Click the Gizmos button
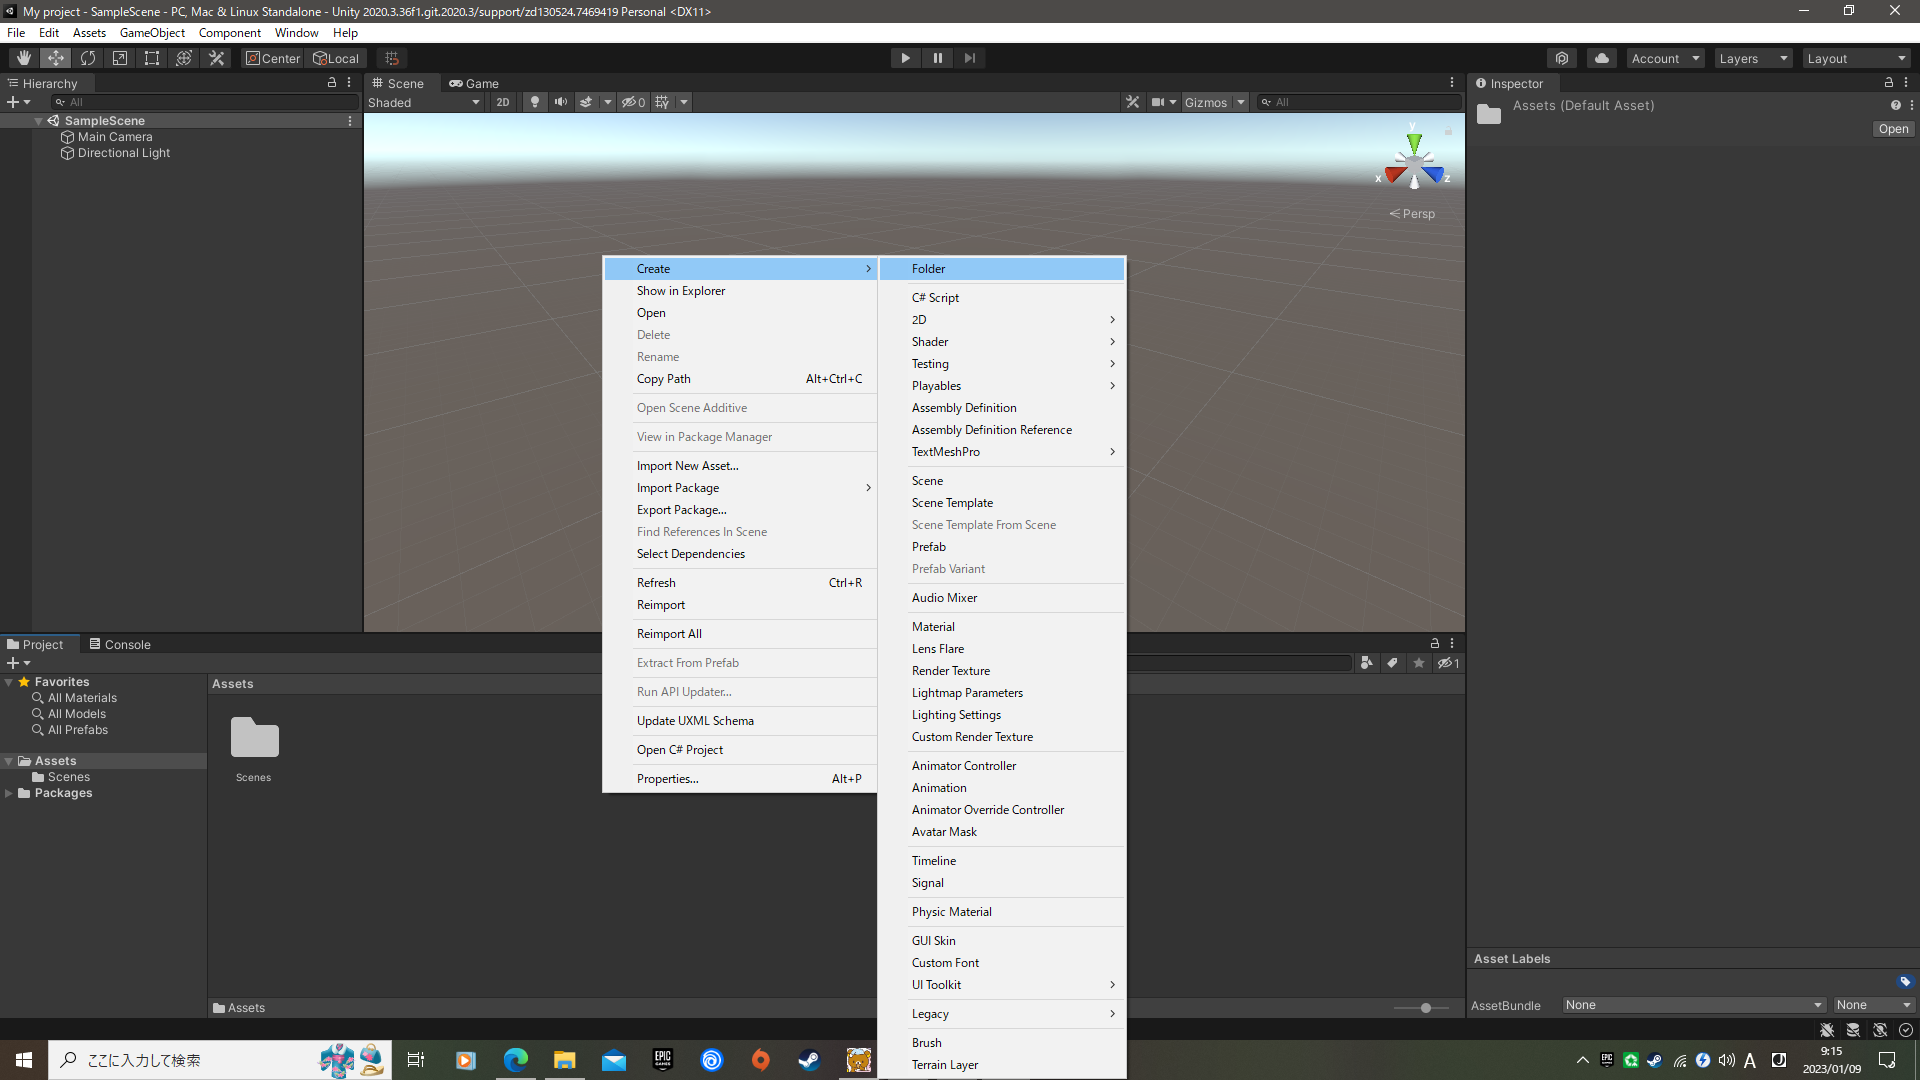1920x1080 pixels. click(x=1206, y=102)
